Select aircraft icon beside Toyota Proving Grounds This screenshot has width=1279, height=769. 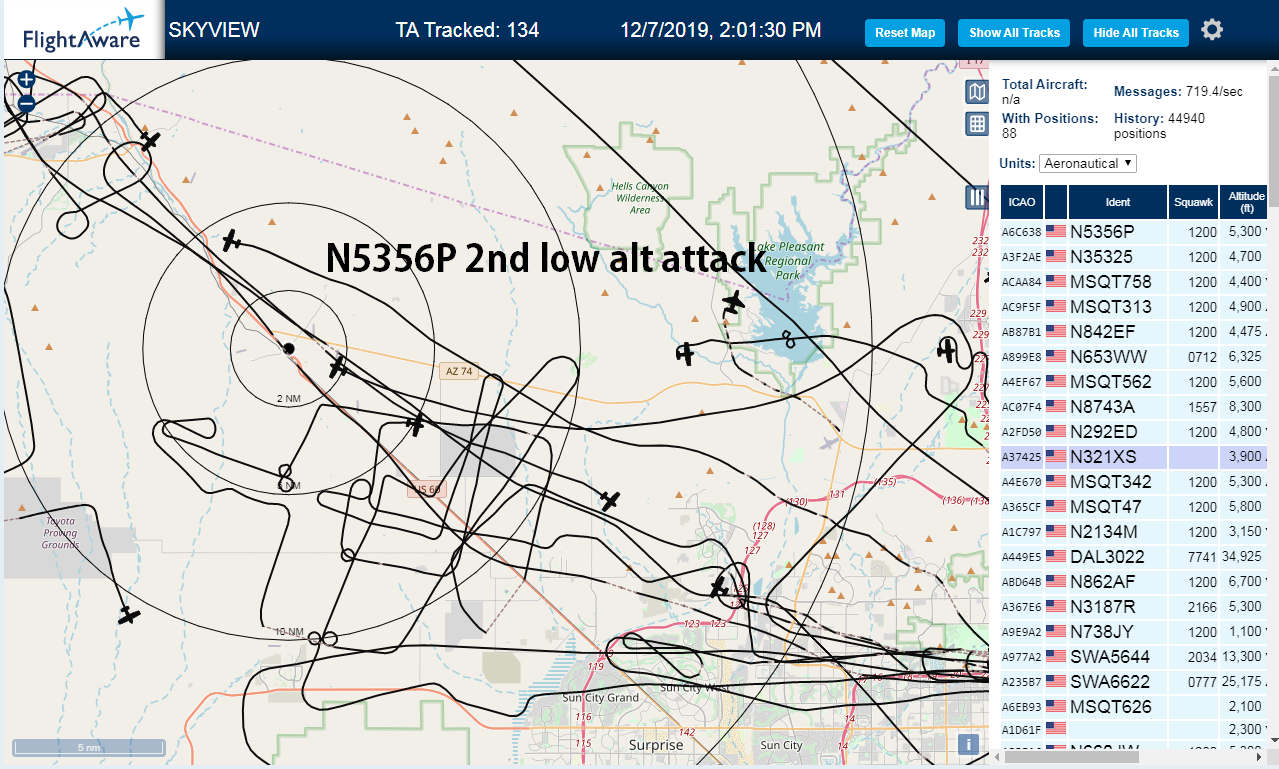tap(128, 615)
